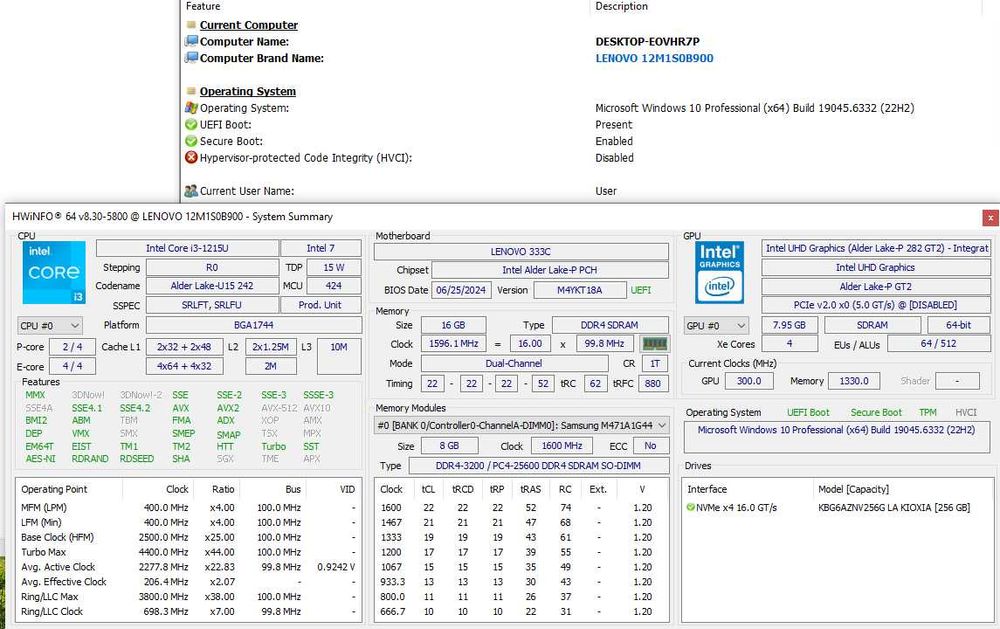
Task: Click the users icon beside Current User Name
Action: click(x=191, y=191)
